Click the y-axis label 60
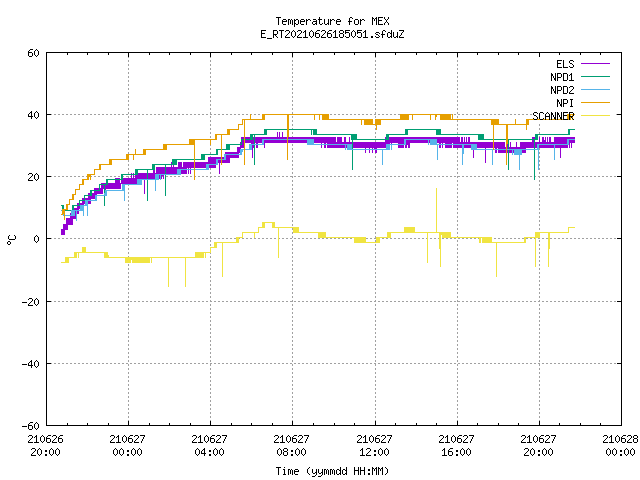 [x=33, y=53]
